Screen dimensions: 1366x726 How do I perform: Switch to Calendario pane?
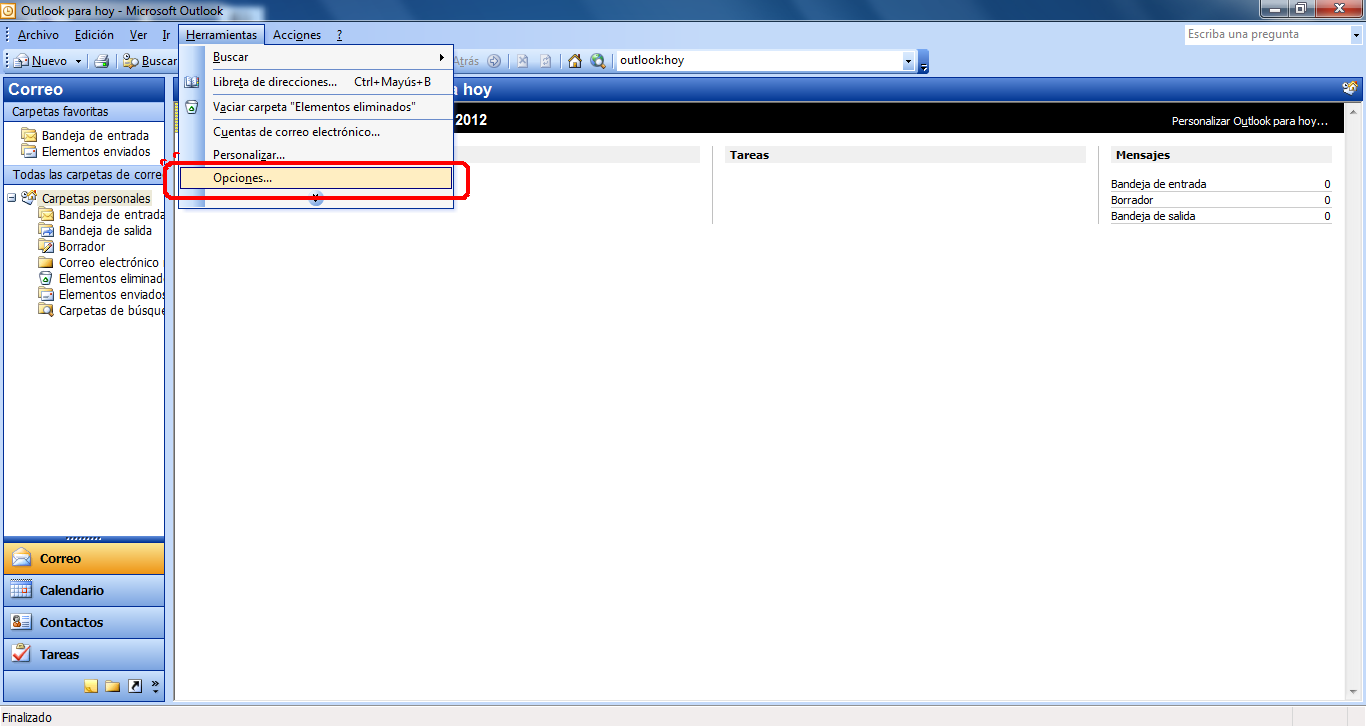point(84,590)
